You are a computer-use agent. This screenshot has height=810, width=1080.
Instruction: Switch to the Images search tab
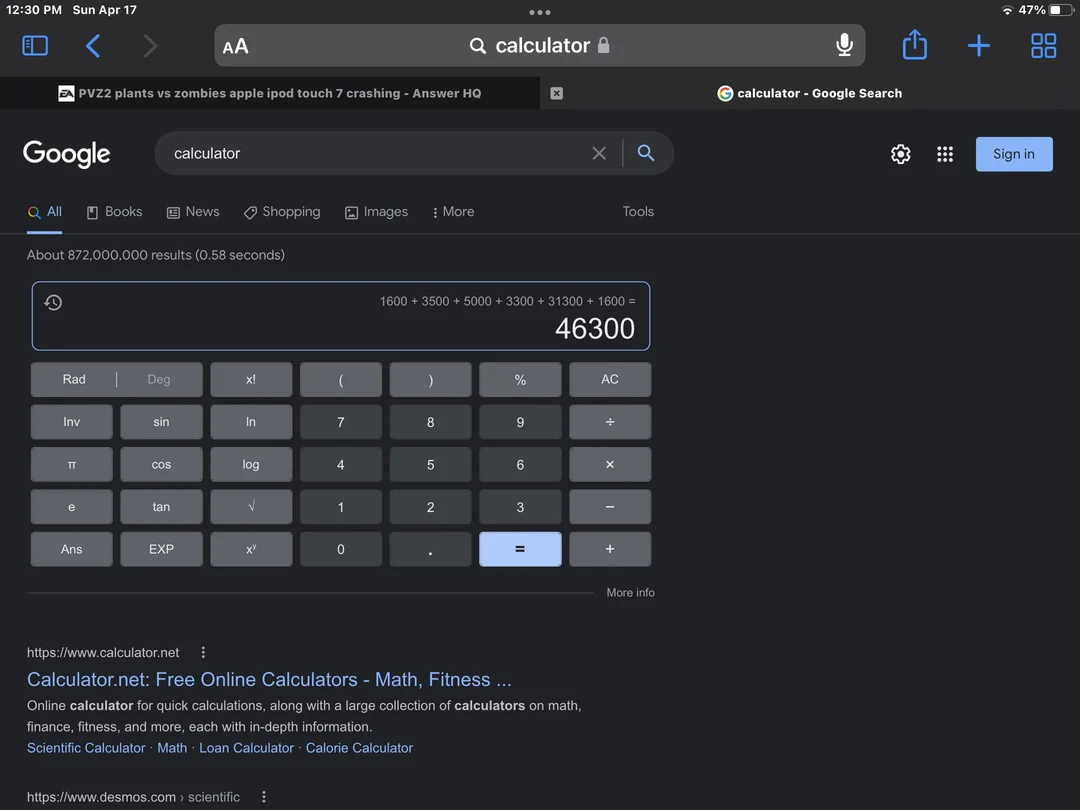tap(376, 212)
